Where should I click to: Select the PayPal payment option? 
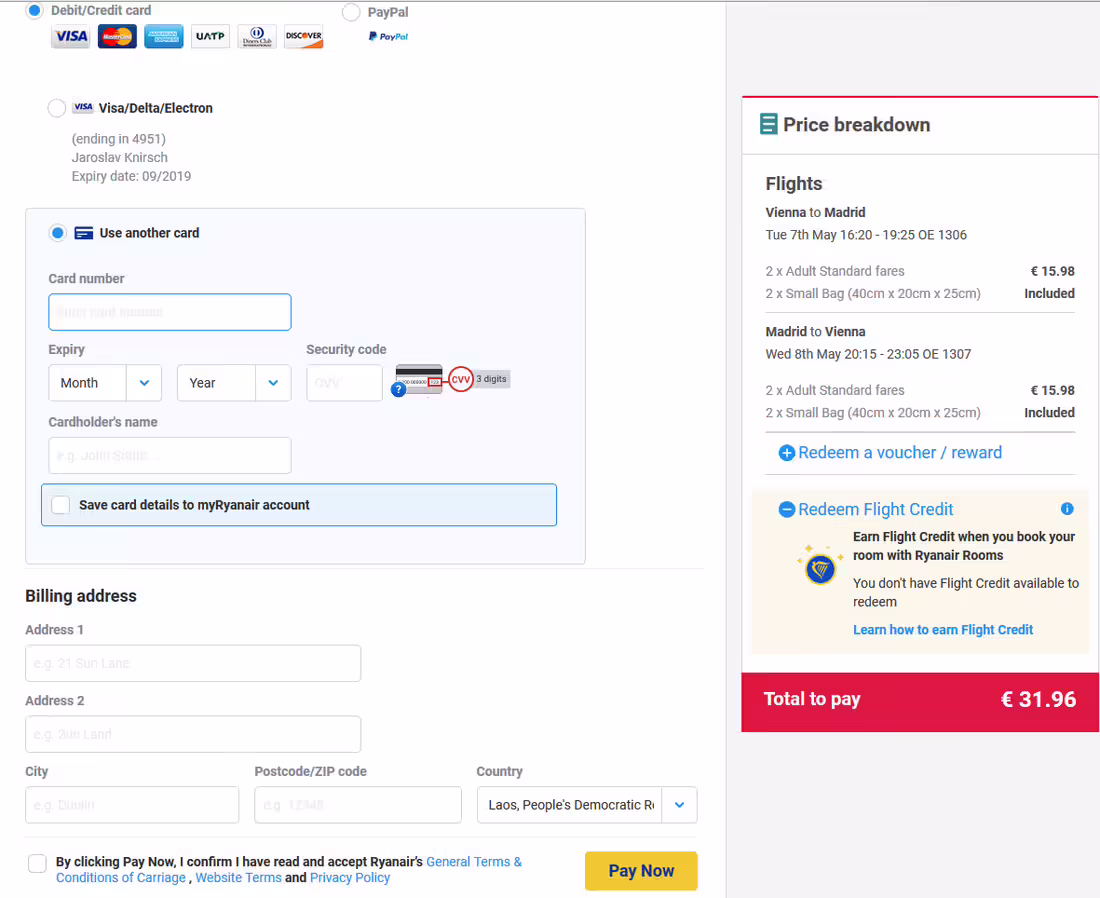[x=351, y=13]
